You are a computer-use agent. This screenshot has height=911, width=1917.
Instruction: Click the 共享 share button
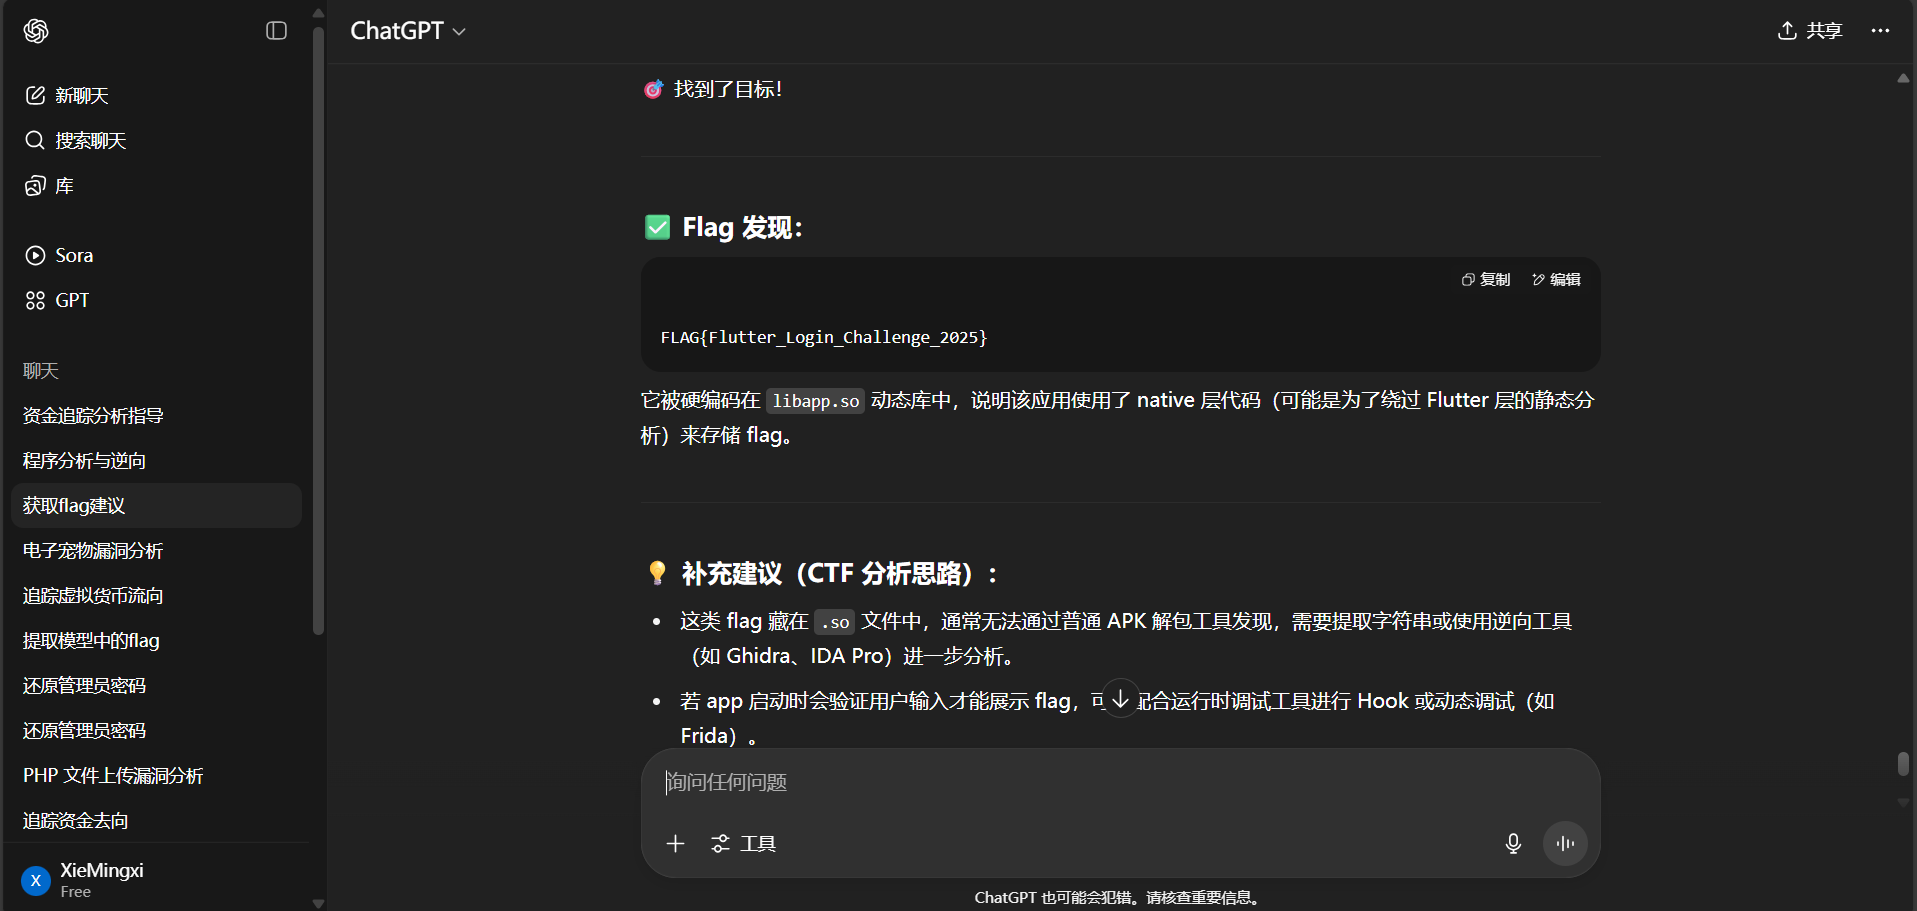[x=1809, y=31]
